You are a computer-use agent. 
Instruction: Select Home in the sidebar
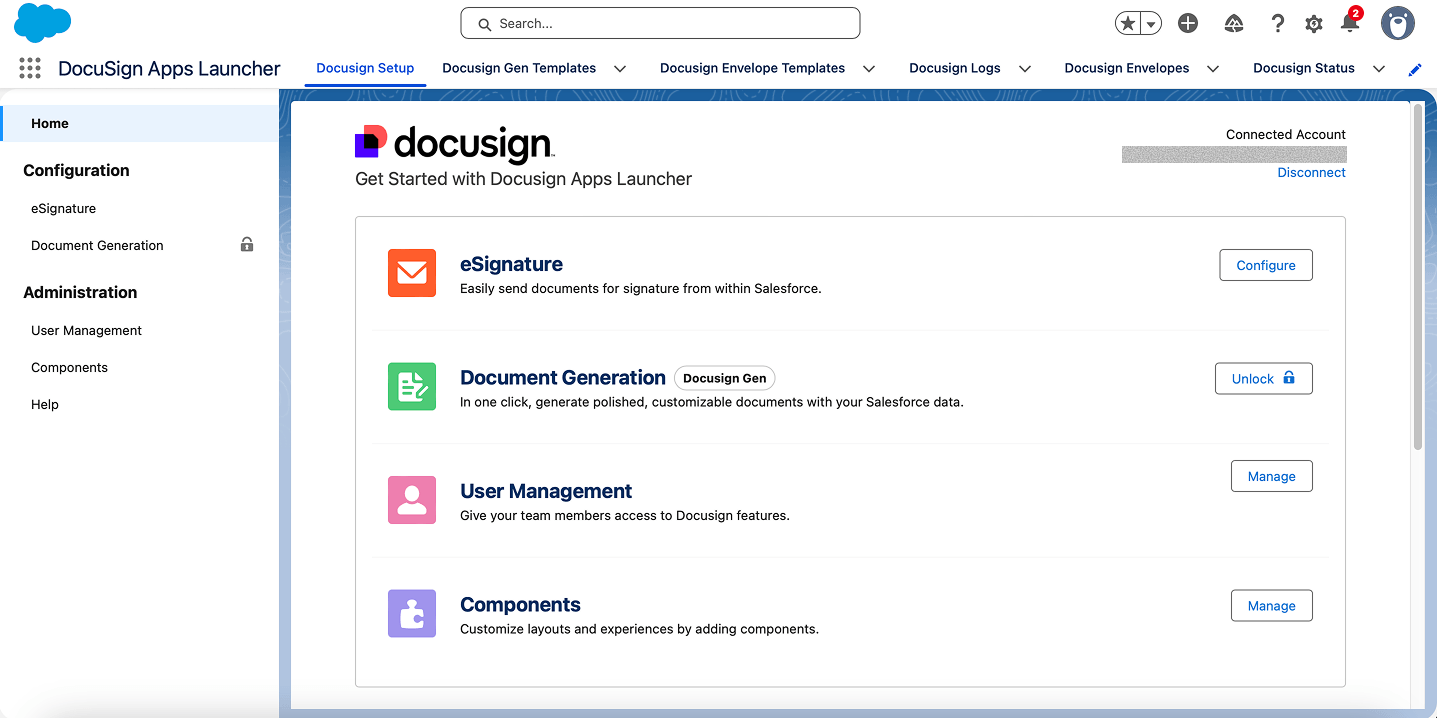point(139,123)
